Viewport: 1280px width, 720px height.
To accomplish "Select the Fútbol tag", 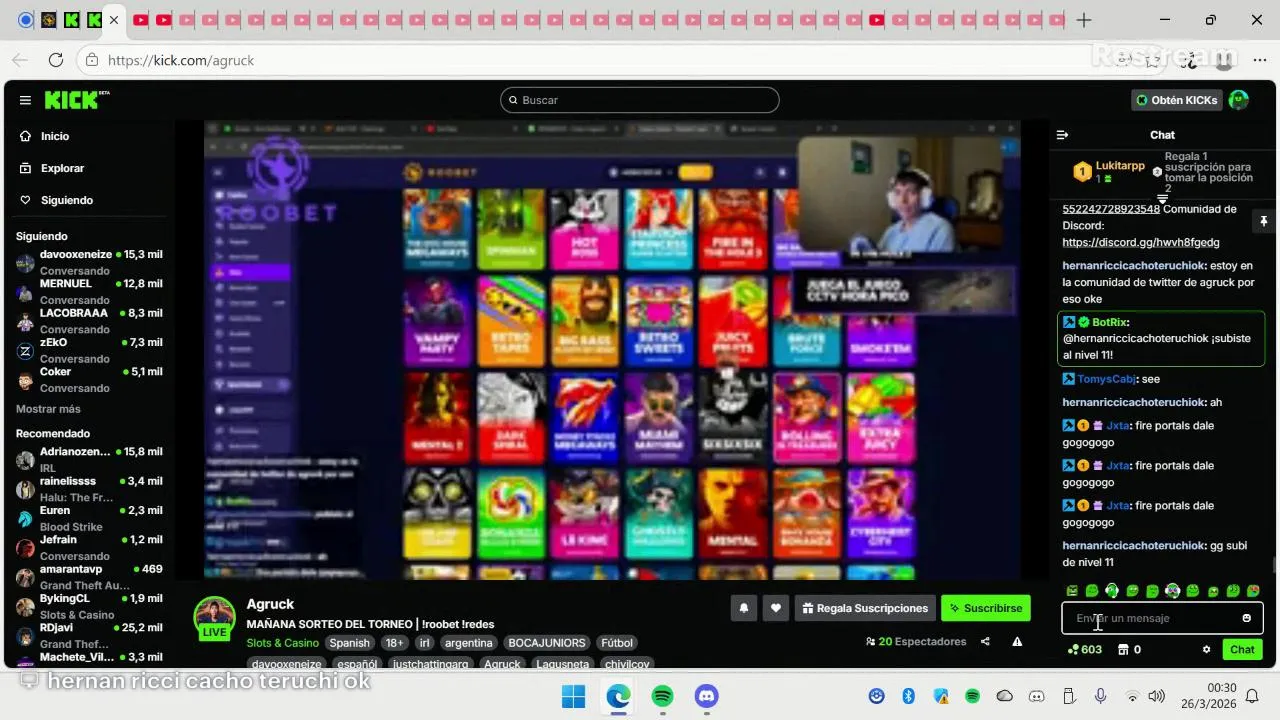I will (617, 643).
